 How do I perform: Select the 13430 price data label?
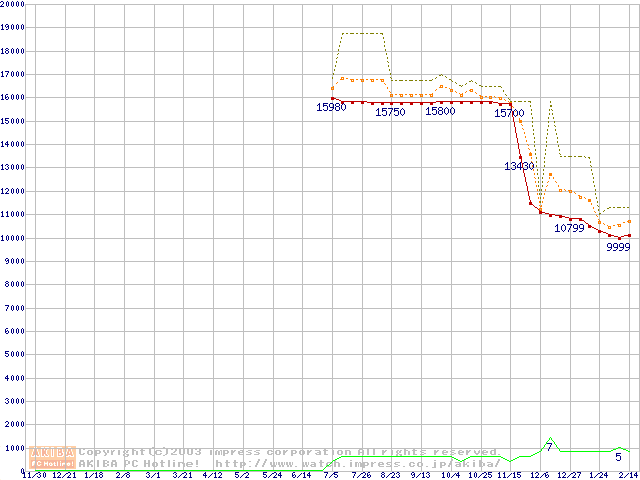pos(519,166)
